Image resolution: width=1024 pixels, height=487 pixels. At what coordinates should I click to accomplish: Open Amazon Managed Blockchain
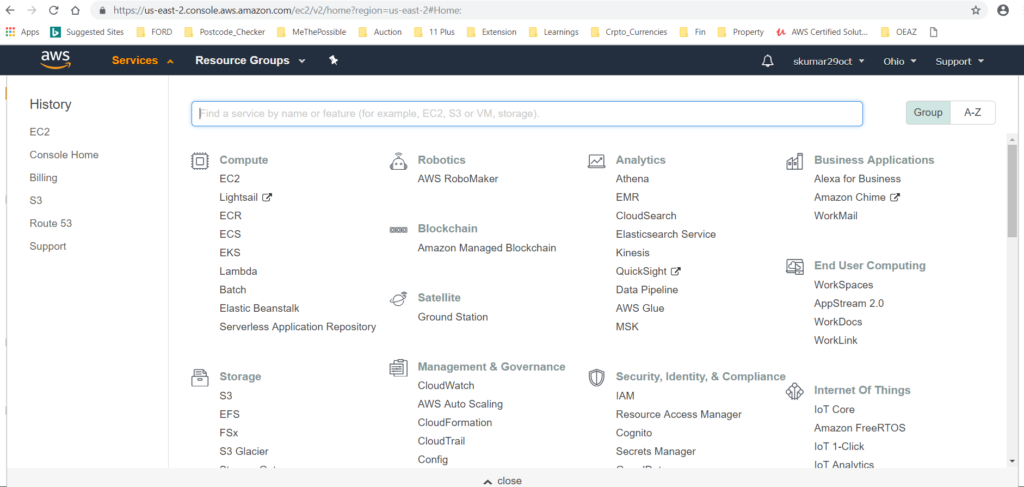487,248
